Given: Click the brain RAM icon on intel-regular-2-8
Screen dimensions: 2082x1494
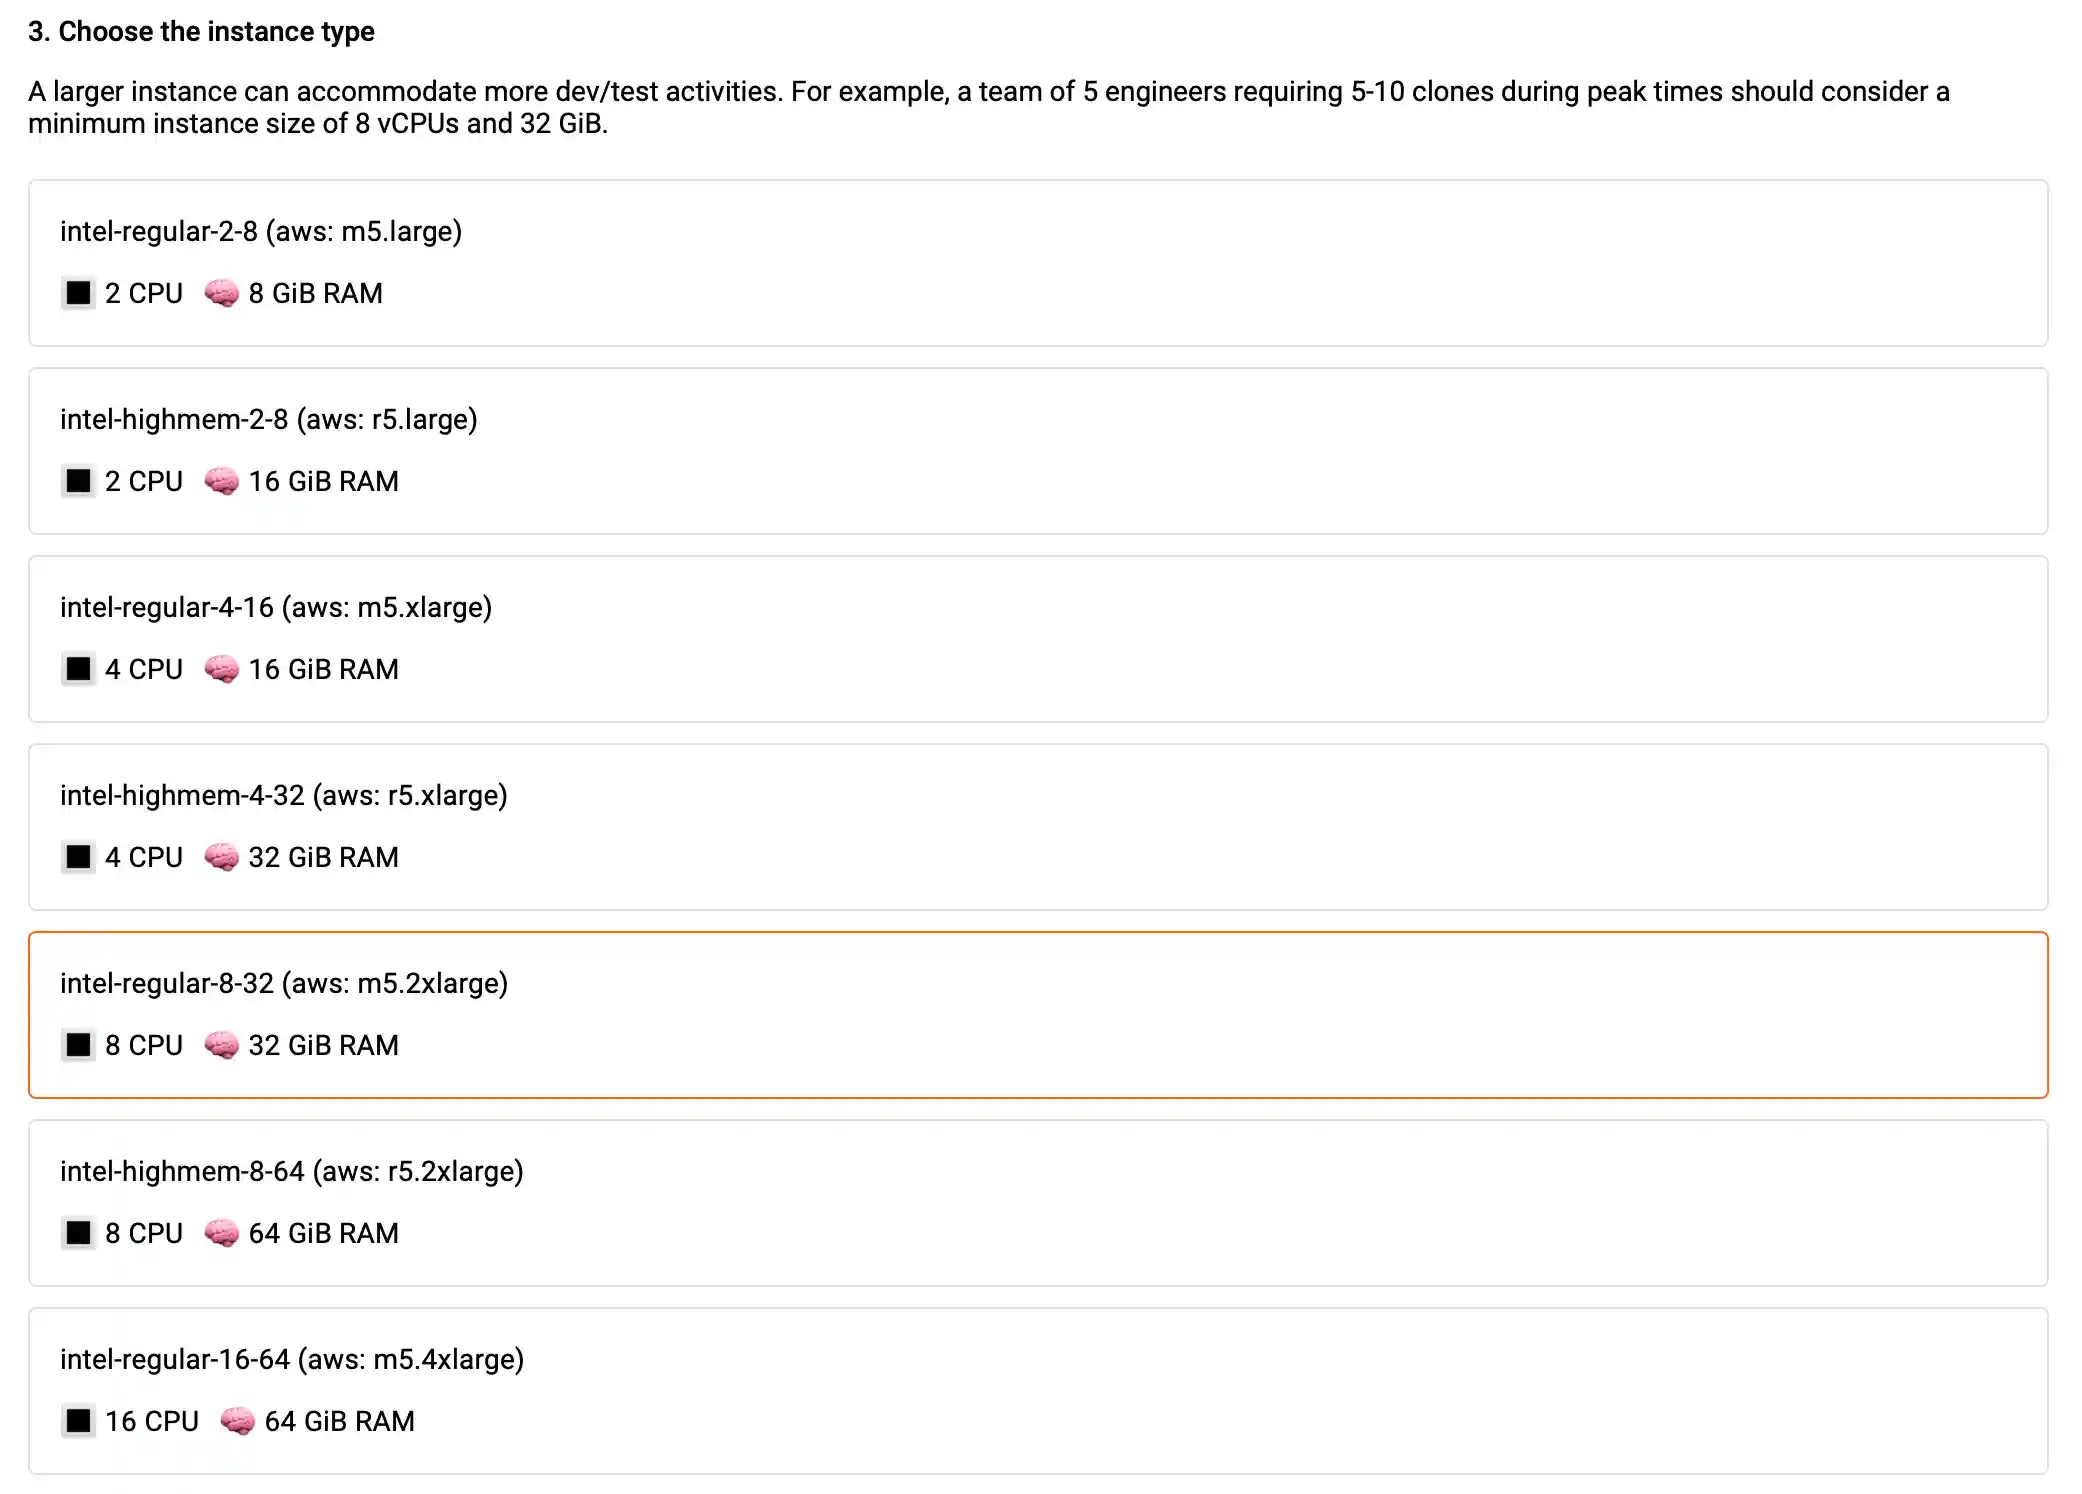Looking at the screenshot, I should (222, 293).
